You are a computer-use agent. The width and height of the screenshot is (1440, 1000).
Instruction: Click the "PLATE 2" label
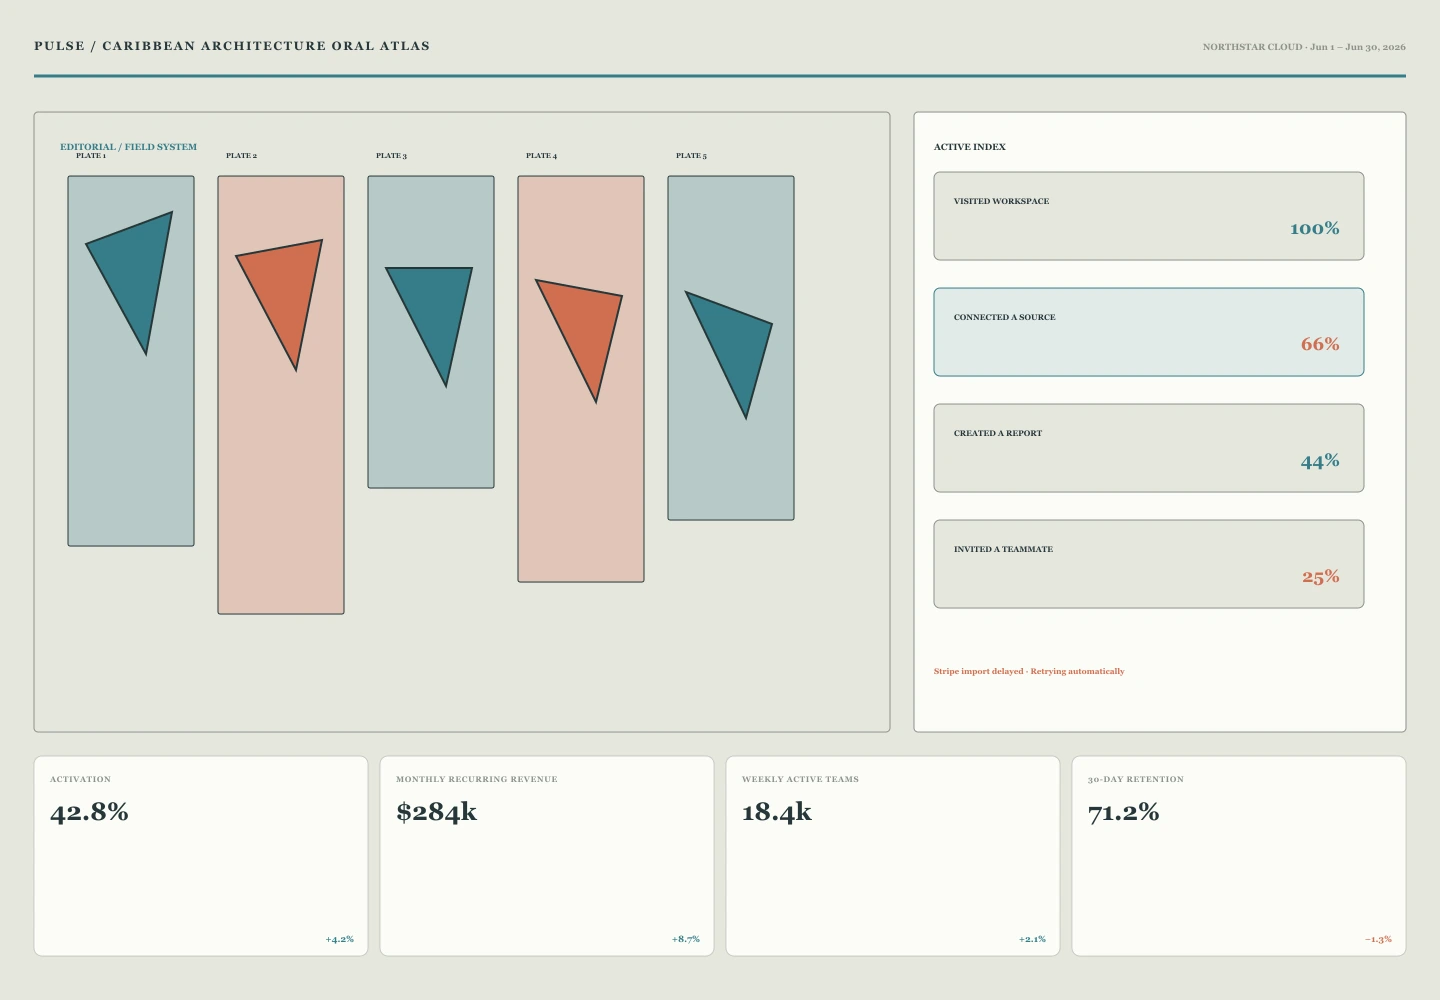pyautogui.click(x=242, y=156)
